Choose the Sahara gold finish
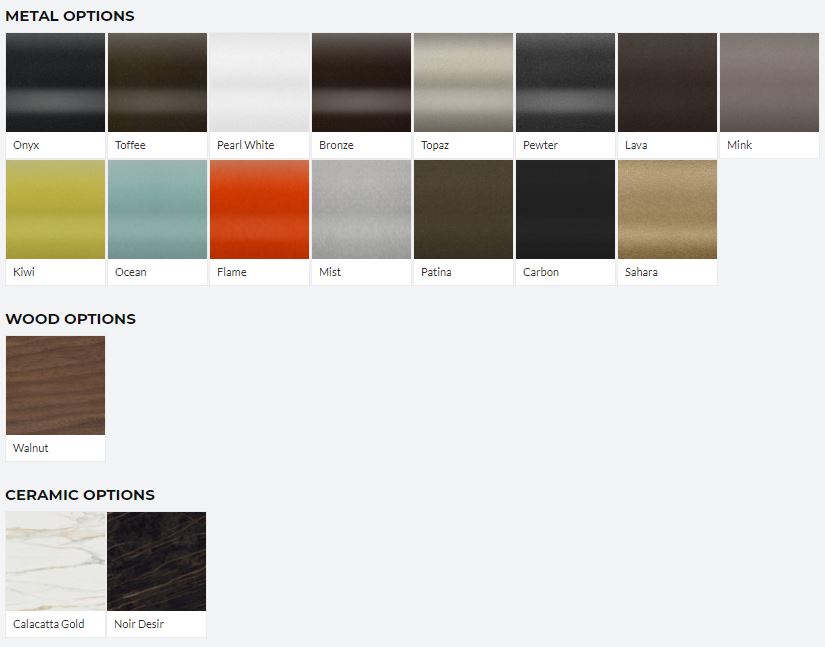Screen dimensions: 825x647 click(668, 209)
